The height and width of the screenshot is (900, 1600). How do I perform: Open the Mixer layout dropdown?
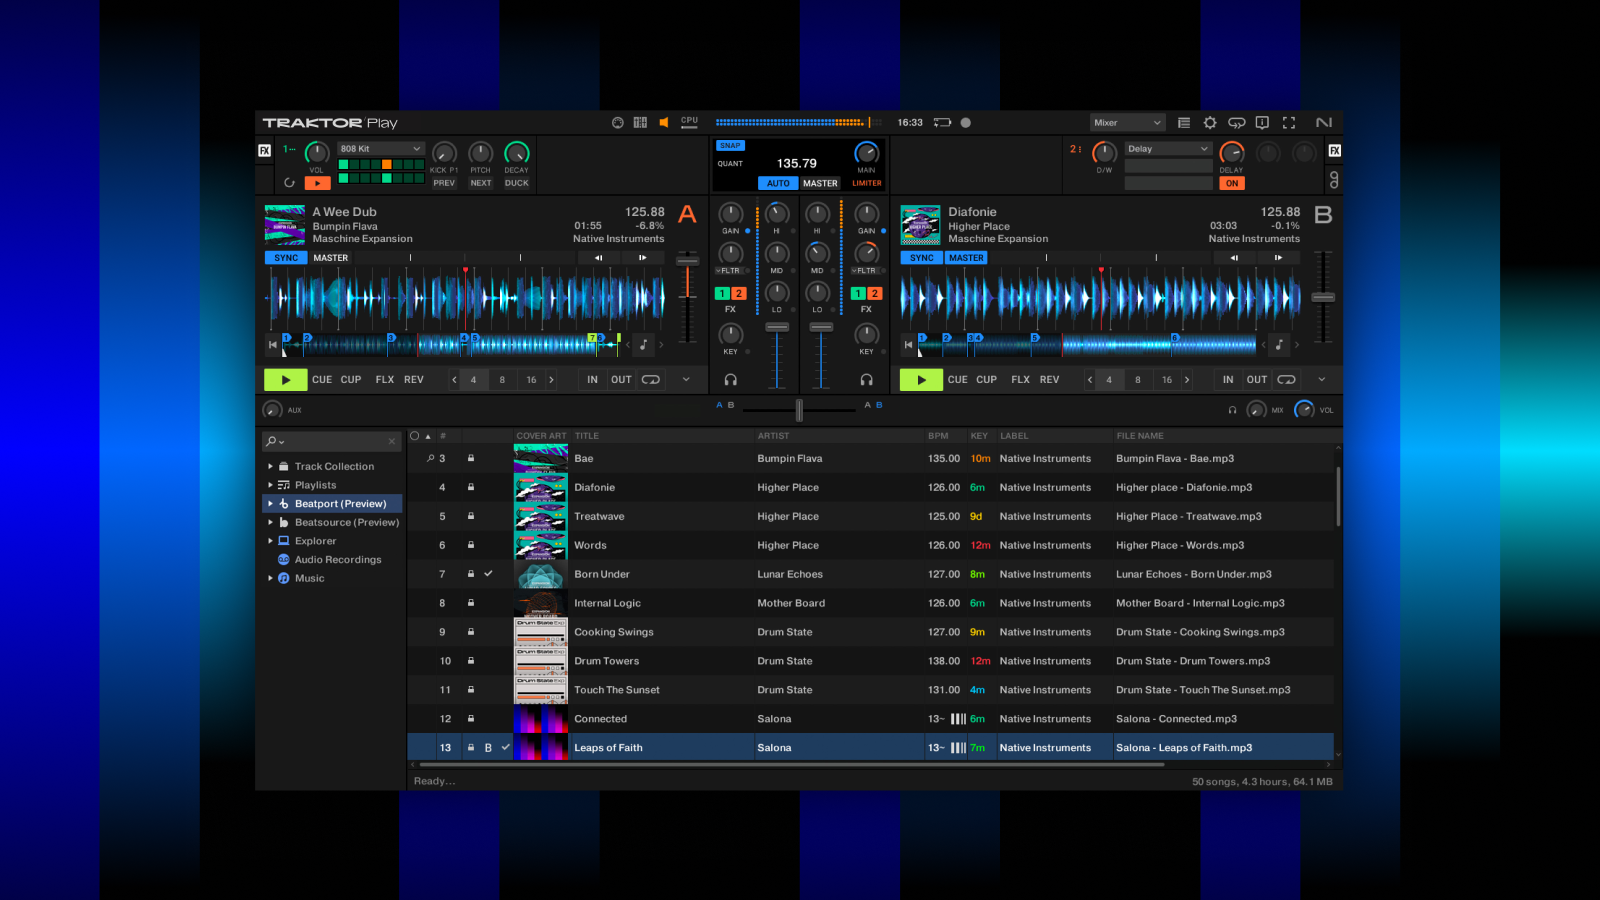coord(1128,123)
